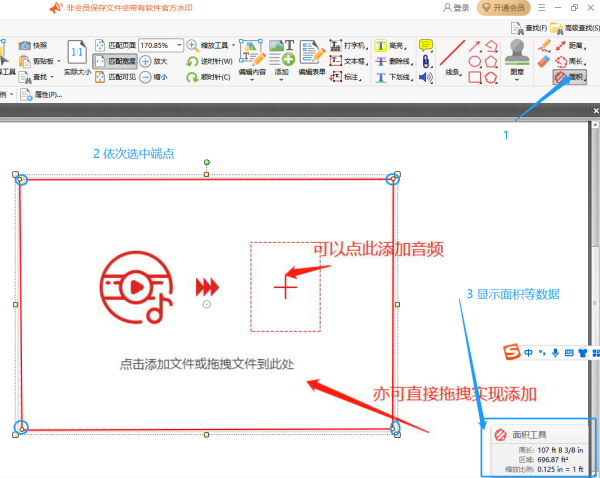Screen dimensions: 600x478
Task: Expand the Edit Content (编辑内容) dropdown arrow
Action: click(x=252, y=80)
